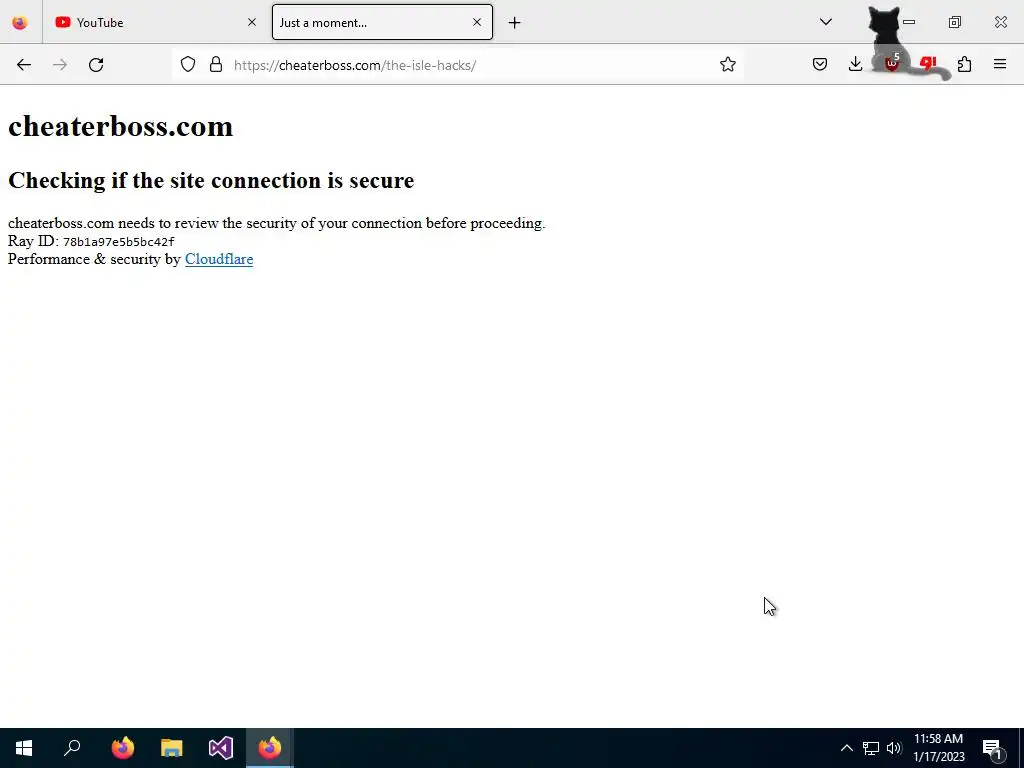
Task: Open the Windows Start menu
Action: coord(24,748)
